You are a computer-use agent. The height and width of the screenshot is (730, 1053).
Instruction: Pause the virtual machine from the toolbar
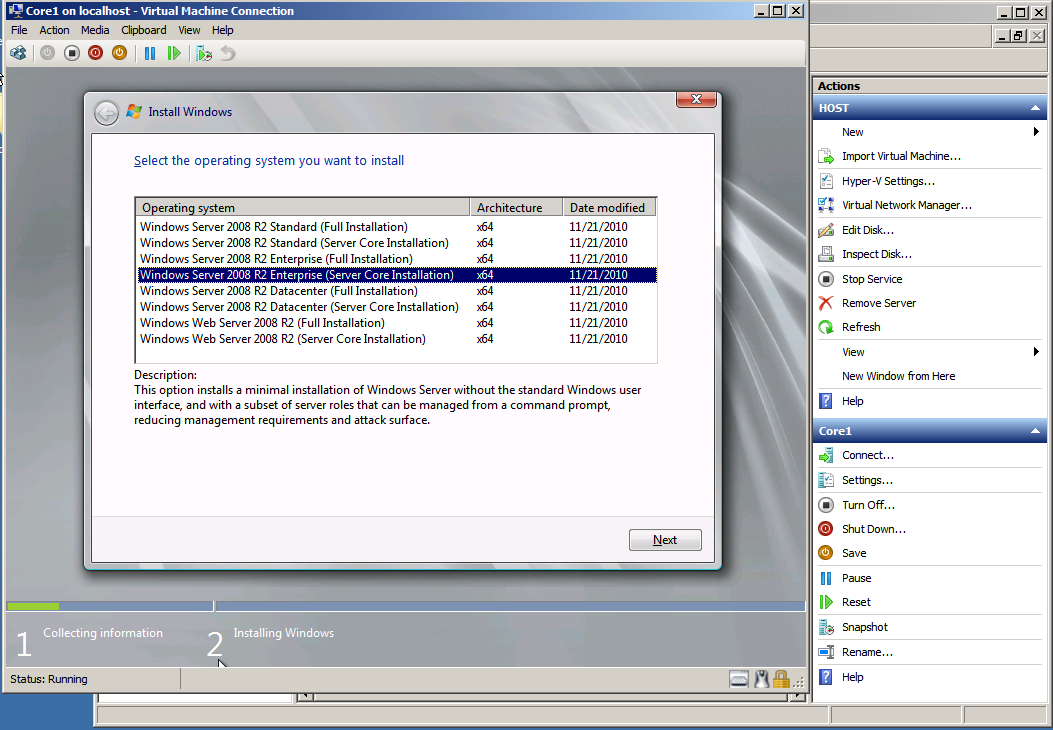point(150,53)
